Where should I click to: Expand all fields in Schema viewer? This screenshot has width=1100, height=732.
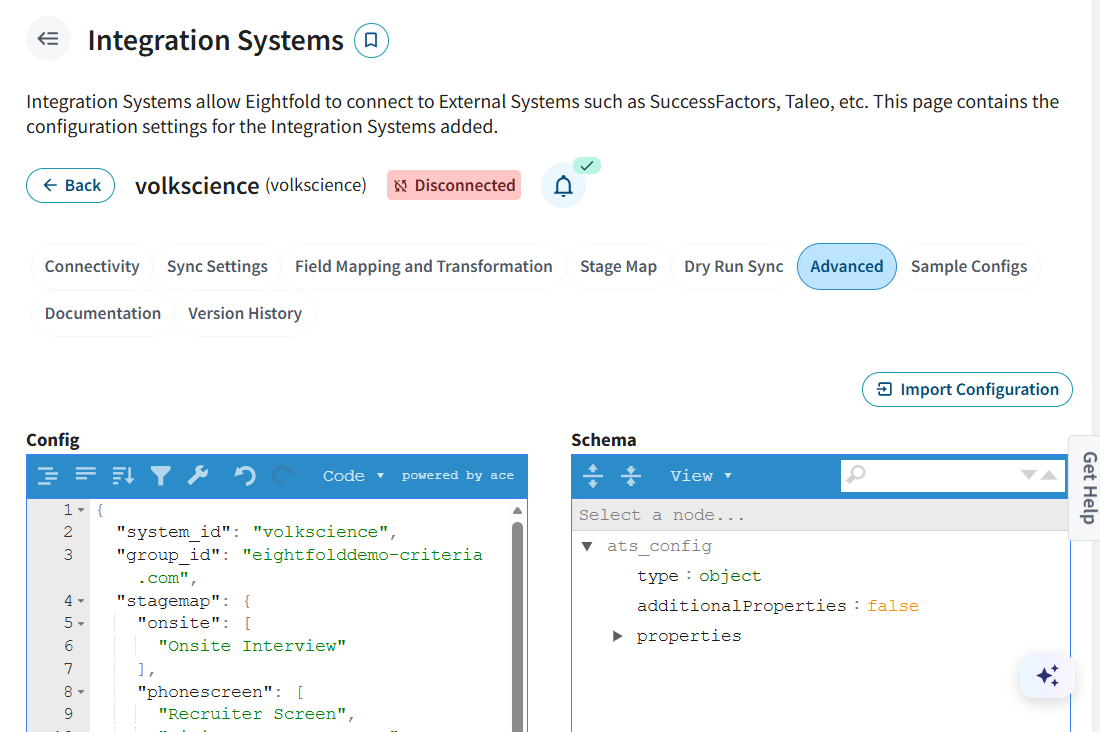[x=593, y=476]
